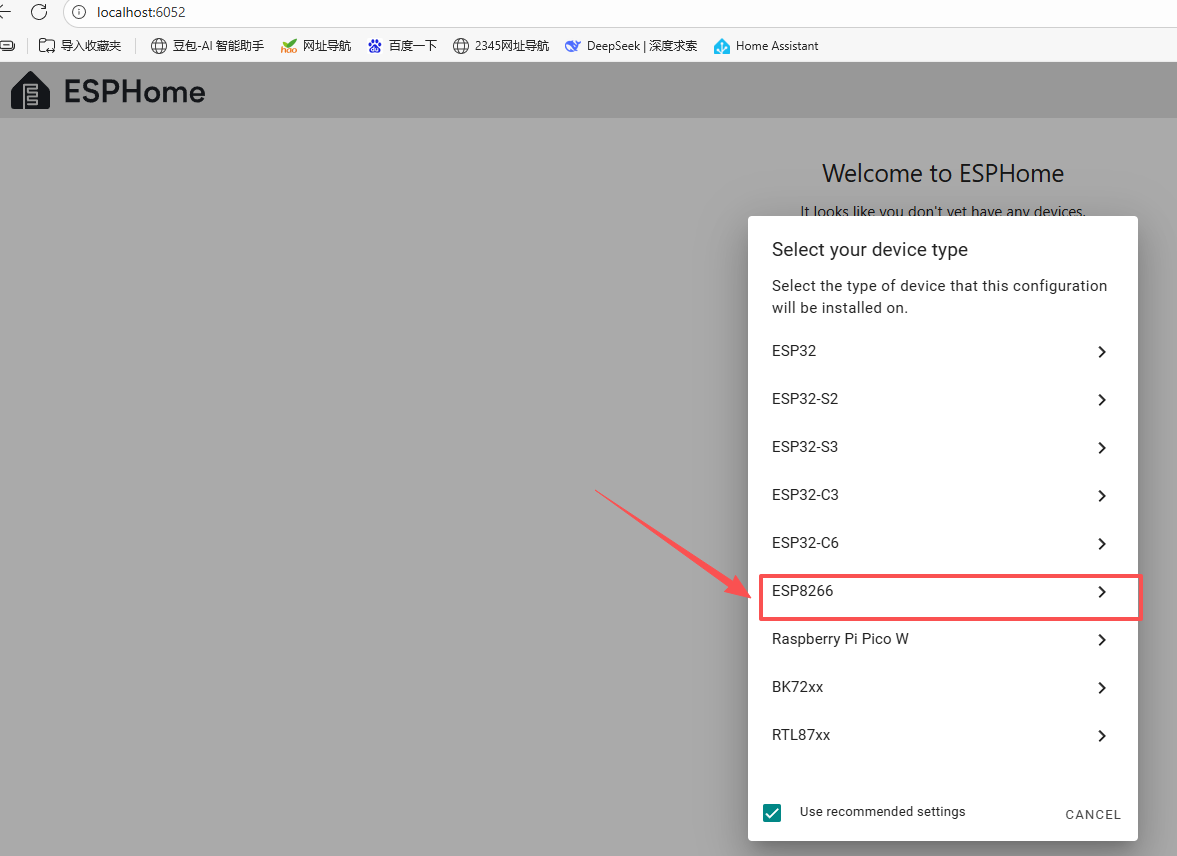Open site info icon beside localhost address

click(x=79, y=12)
